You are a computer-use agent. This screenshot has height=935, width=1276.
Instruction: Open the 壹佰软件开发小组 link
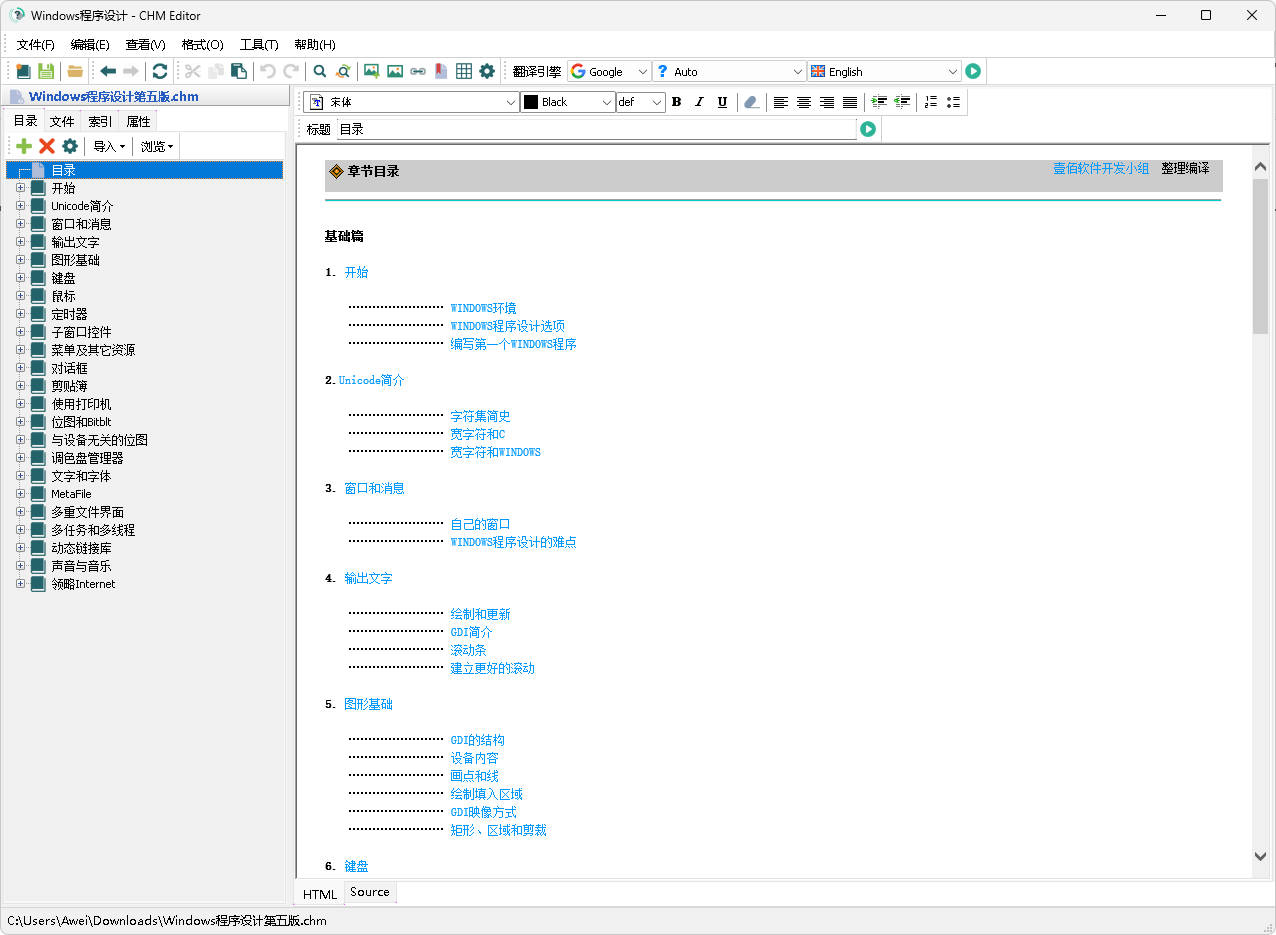(x=1101, y=169)
